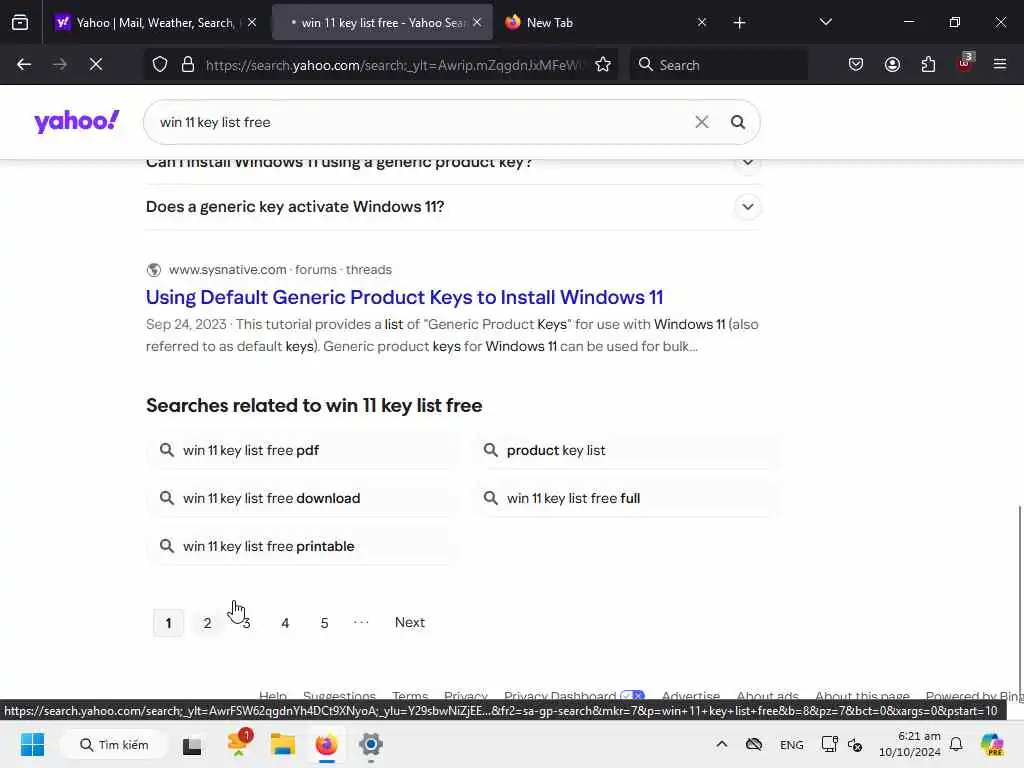The width and height of the screenshot is (1024, 768).
Task: Open Firefox View icon in tab bar
Action: pos(20,23)
